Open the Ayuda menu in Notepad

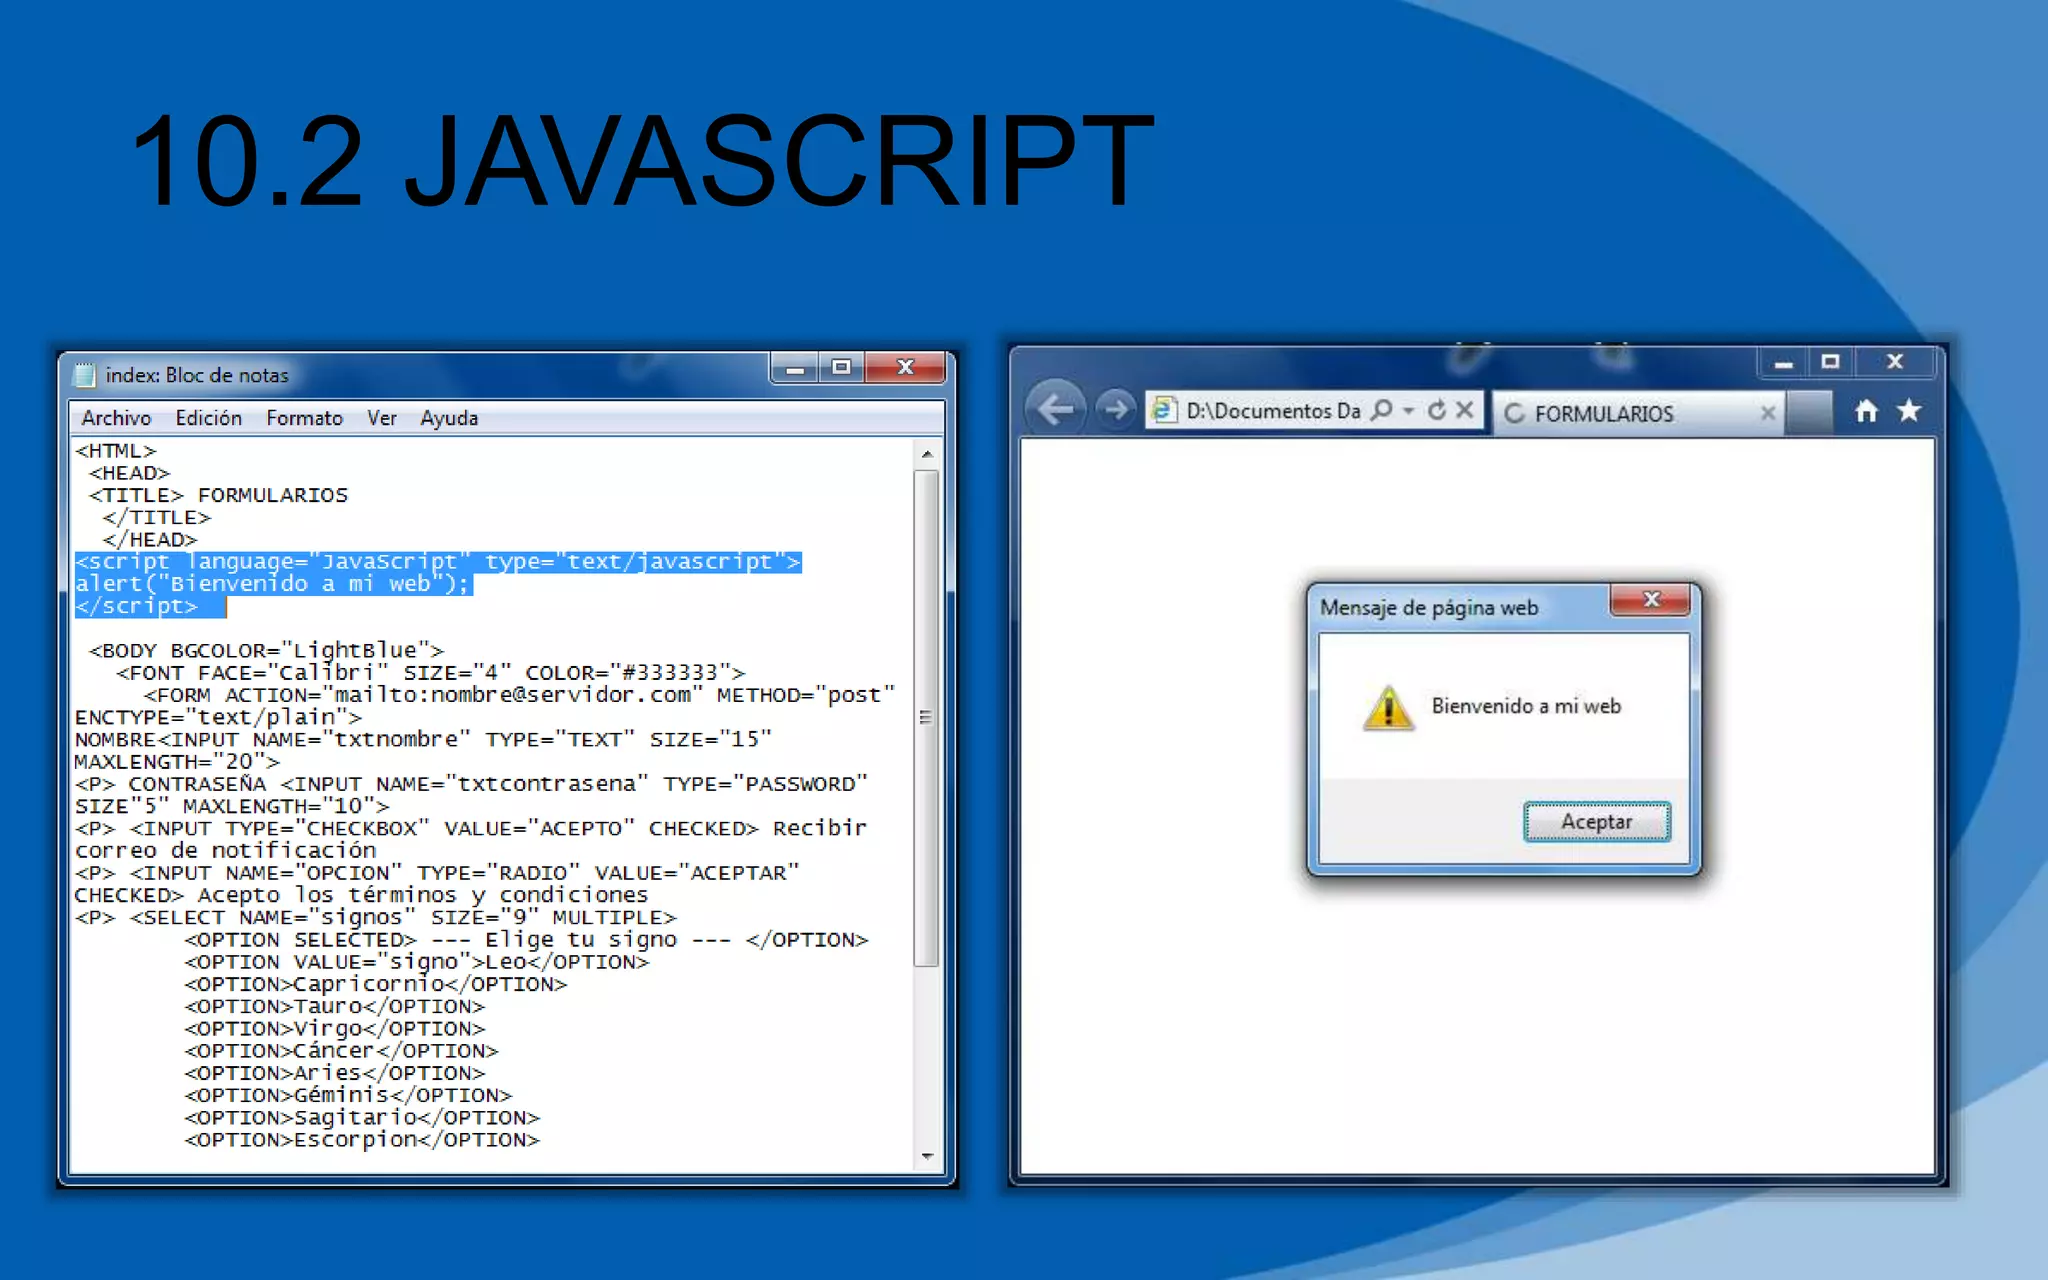[x=449, y=418]
